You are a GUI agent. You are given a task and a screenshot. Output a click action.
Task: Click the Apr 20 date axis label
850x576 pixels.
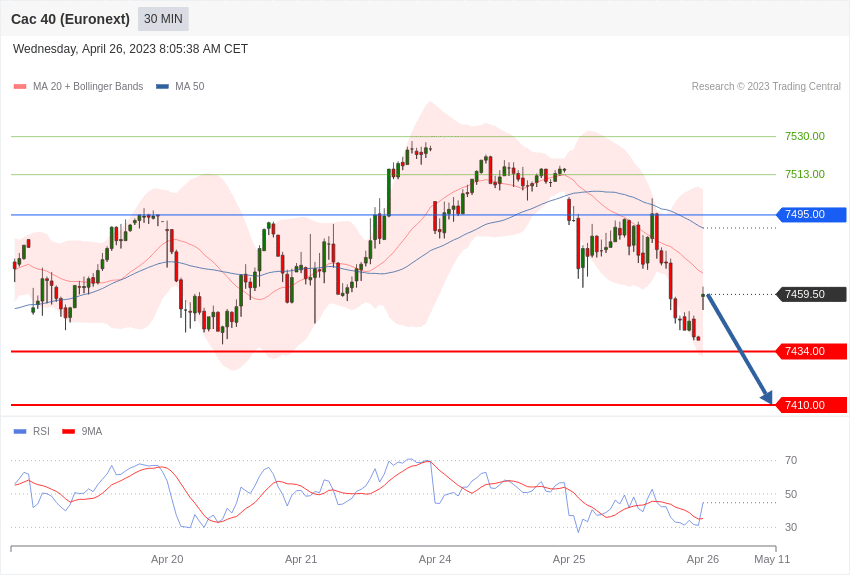tap(167, 559)
